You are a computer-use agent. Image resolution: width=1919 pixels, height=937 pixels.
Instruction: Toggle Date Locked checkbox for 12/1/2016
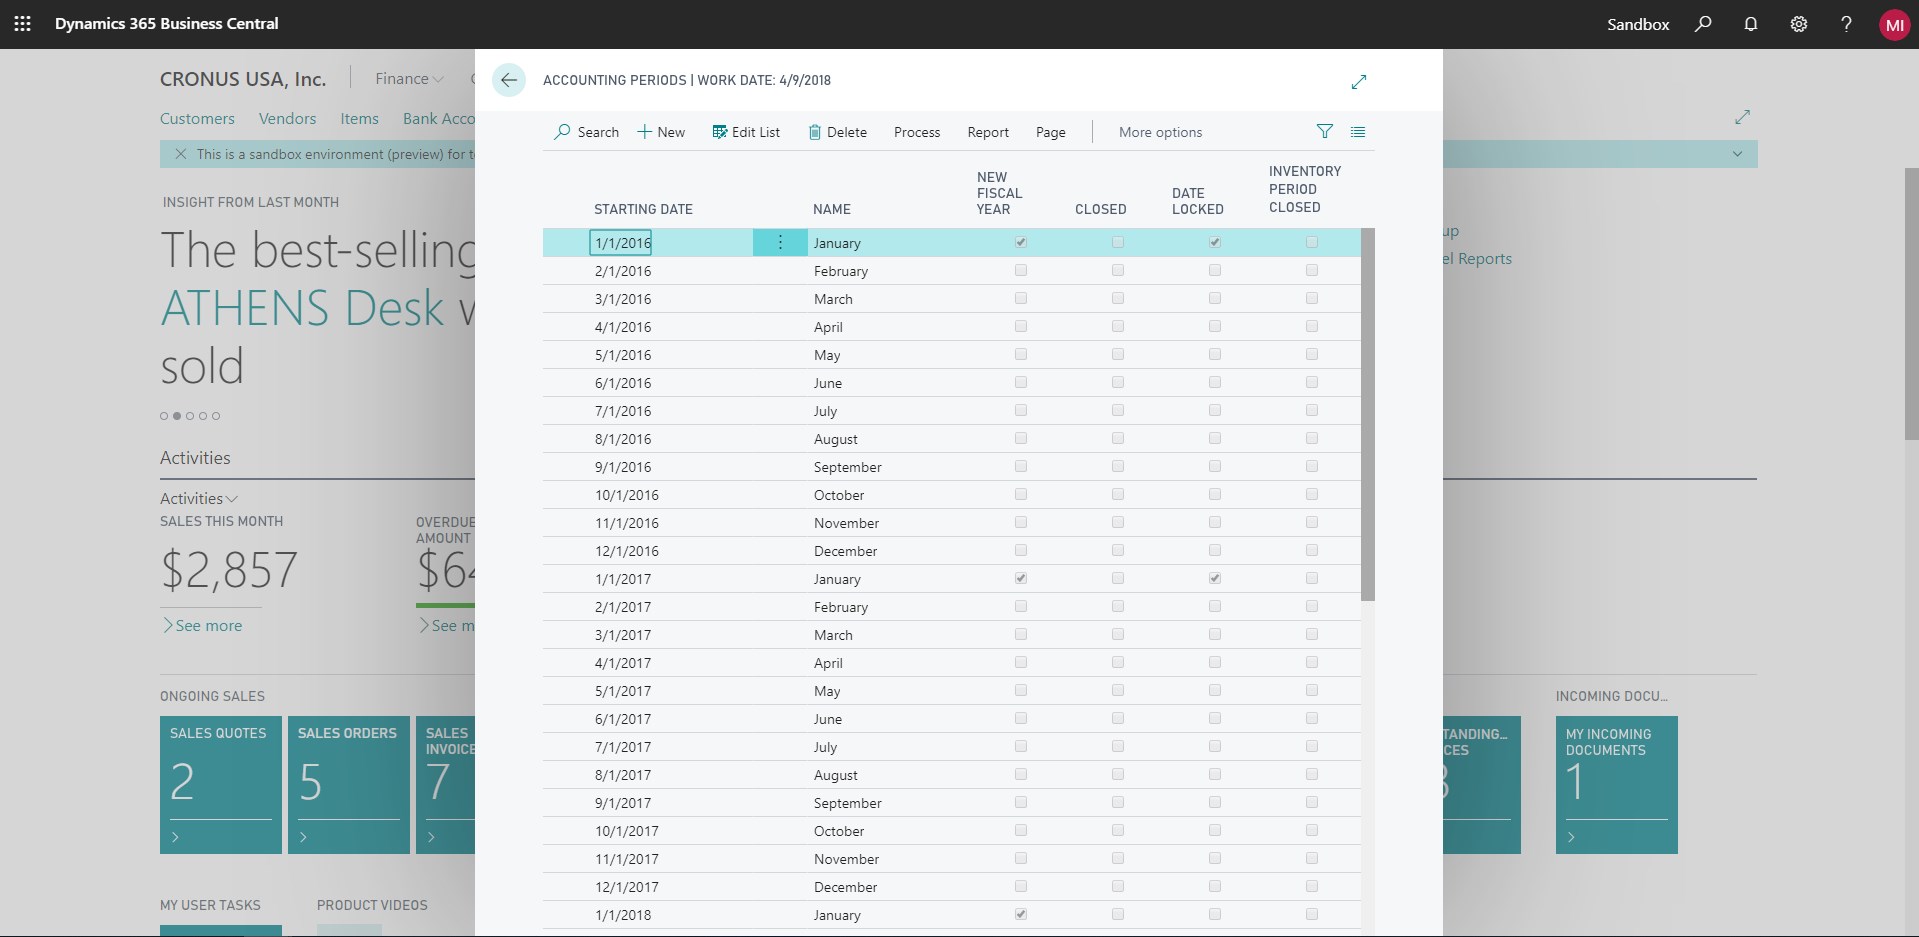coord(1215,550)
